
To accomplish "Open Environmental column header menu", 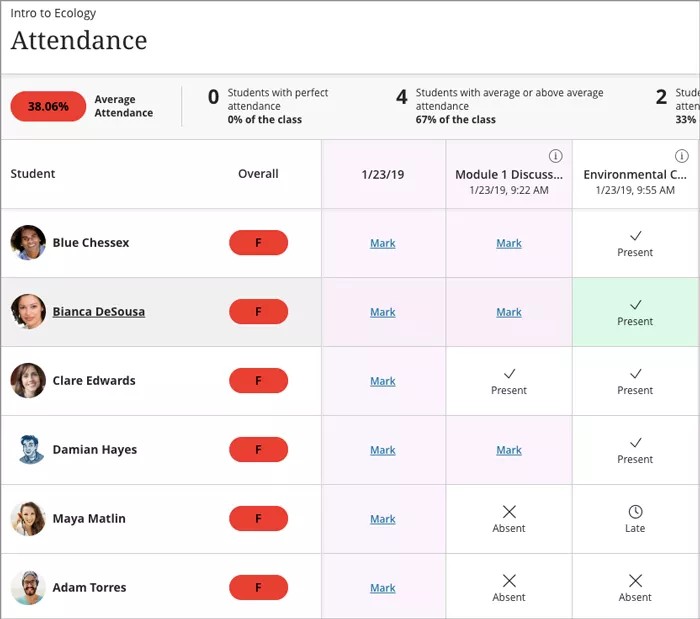I will point(634,175).
